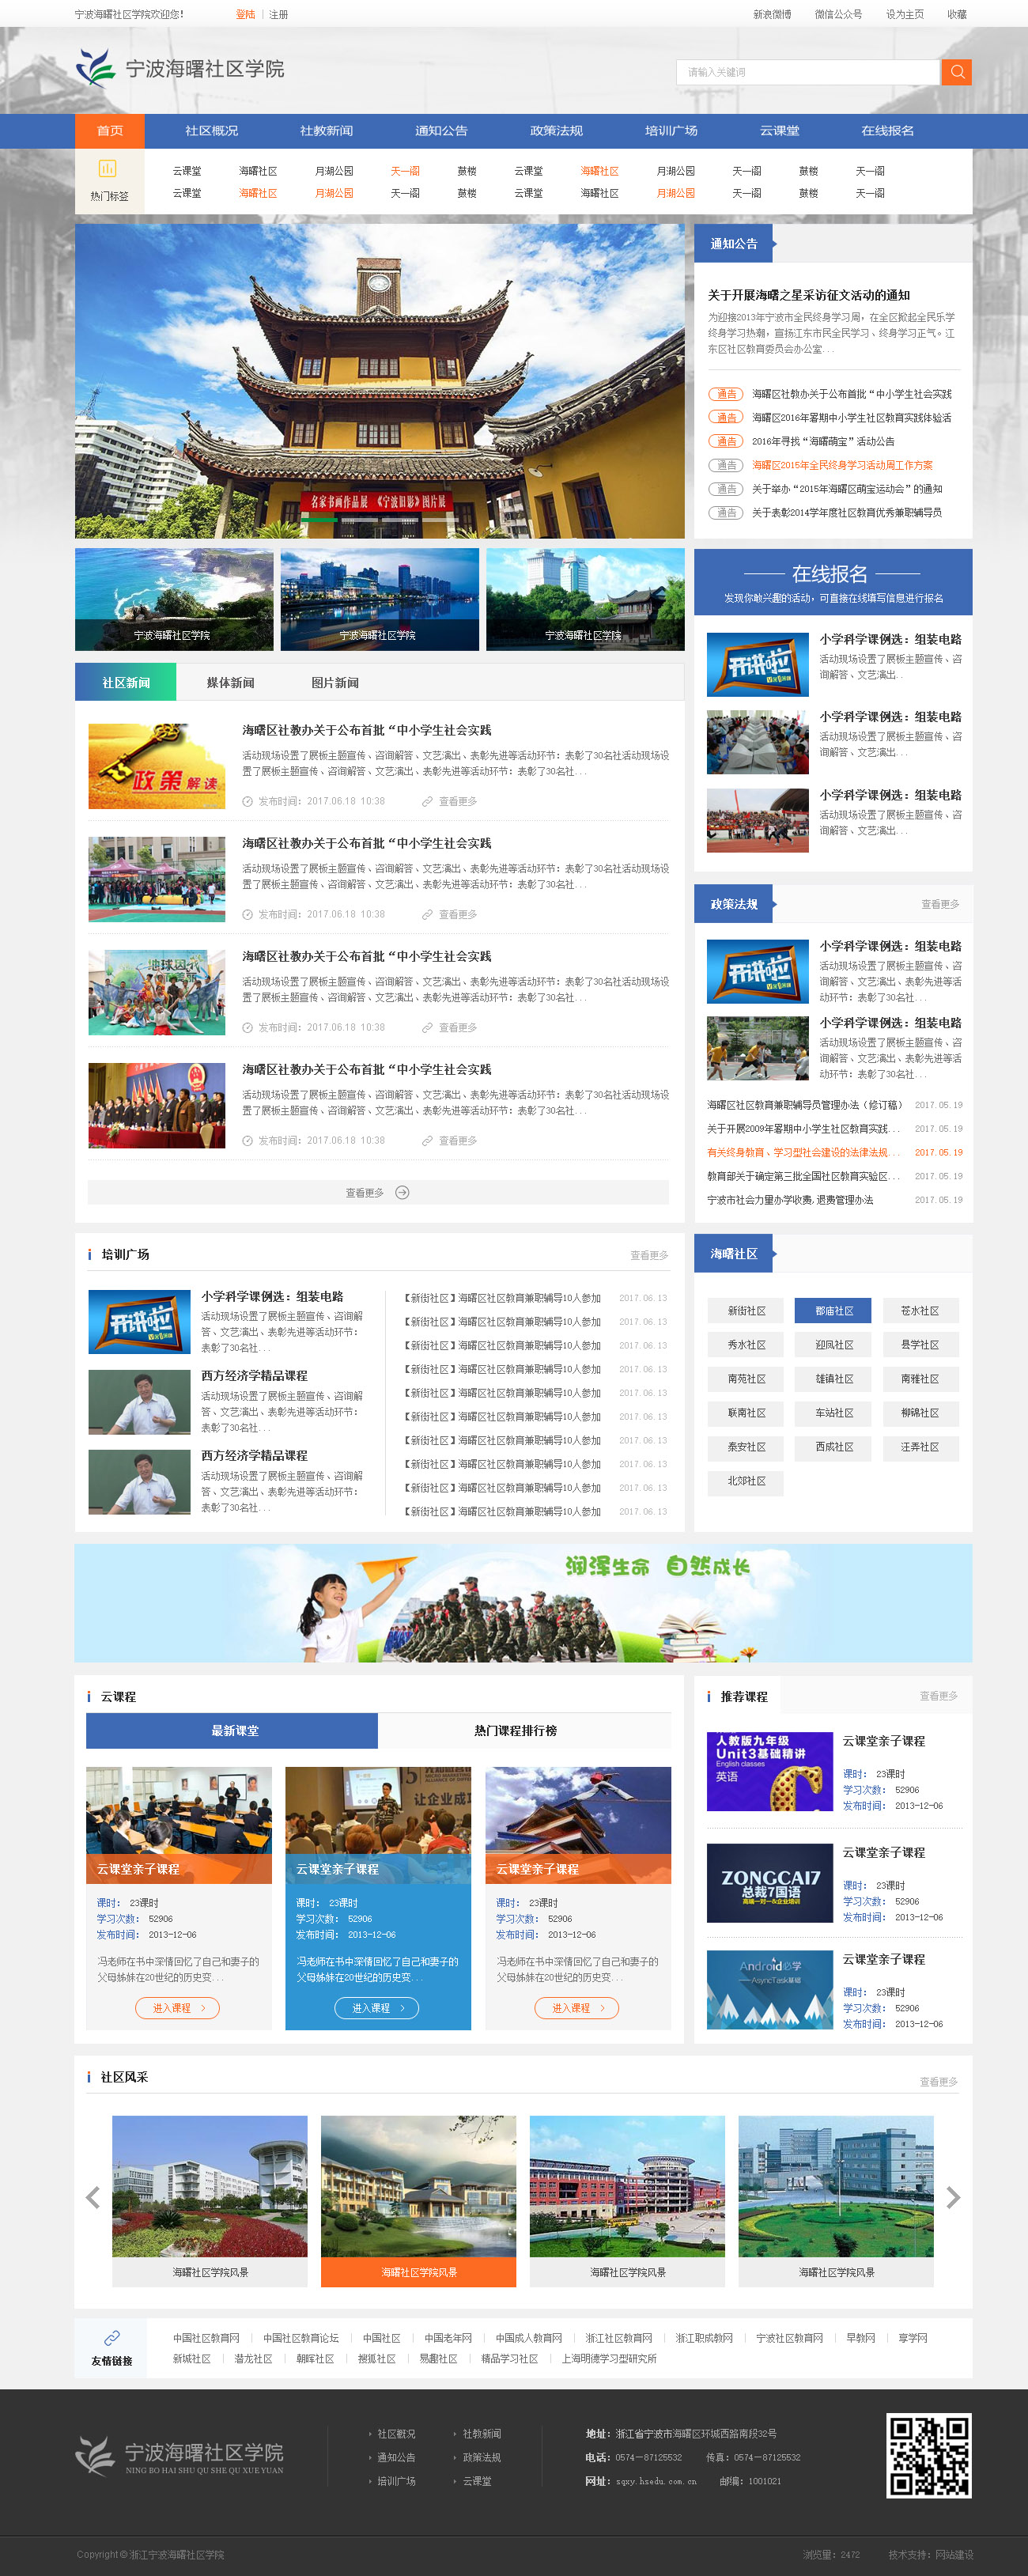
Task: Click the Ningbo Haishu college header logo
Action: tap(180, 68)
